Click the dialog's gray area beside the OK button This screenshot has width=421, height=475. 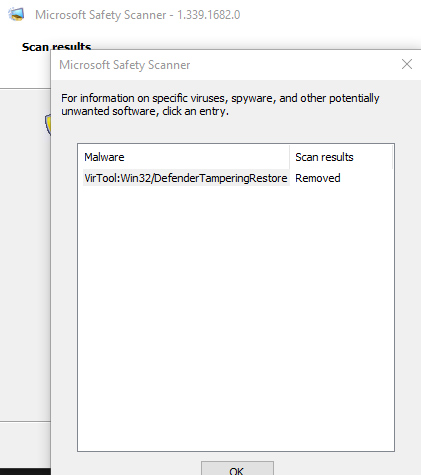[333, 465]
